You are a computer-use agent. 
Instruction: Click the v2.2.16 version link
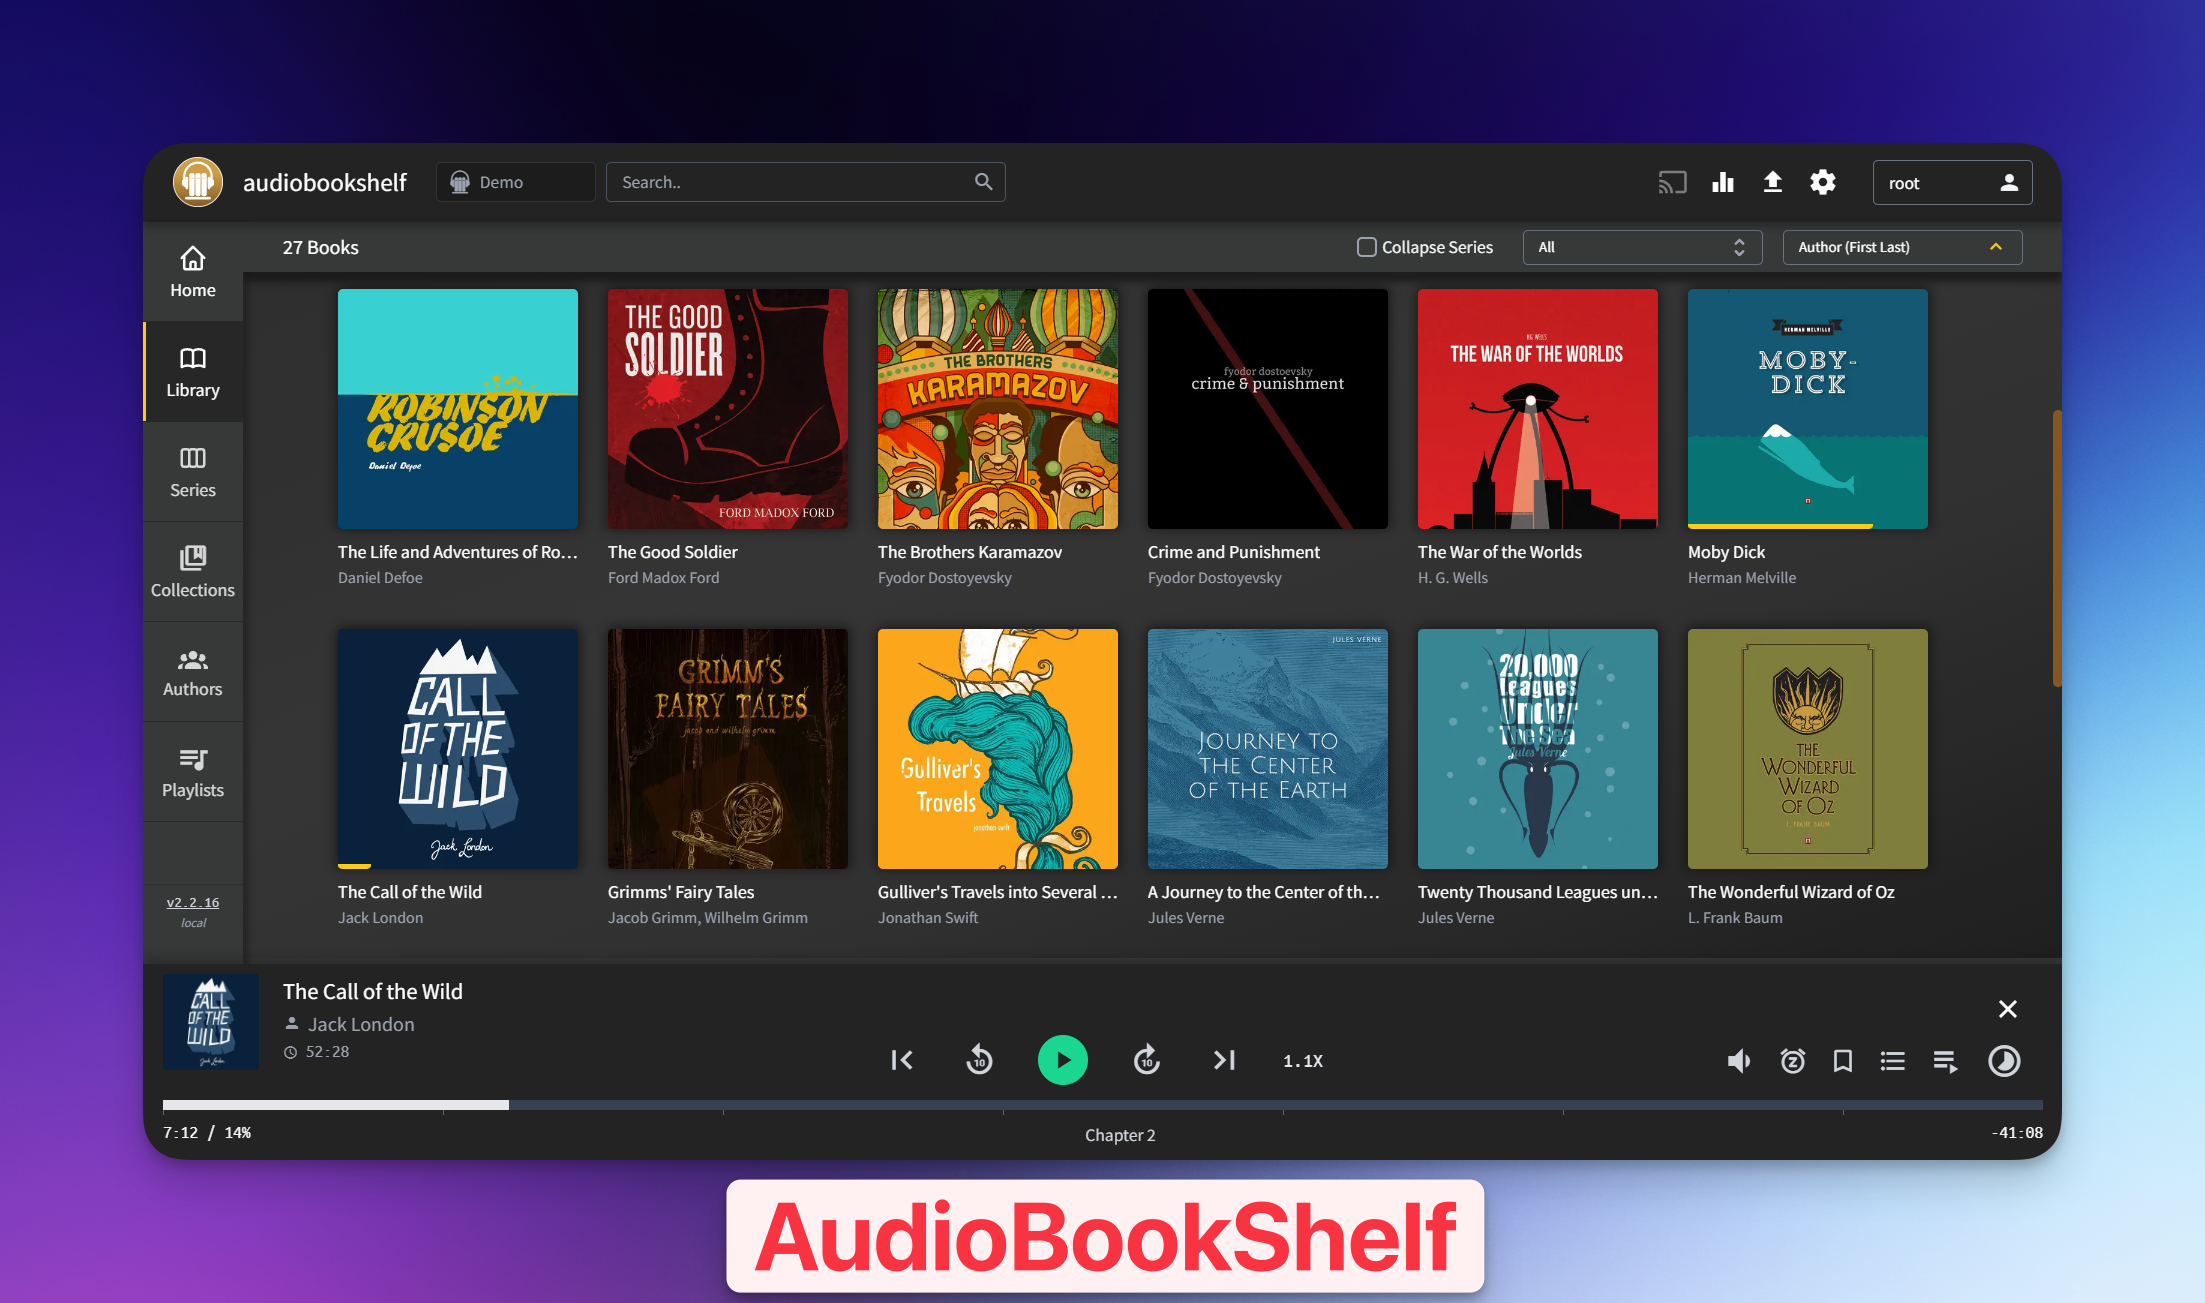click(x=192, y=901)
